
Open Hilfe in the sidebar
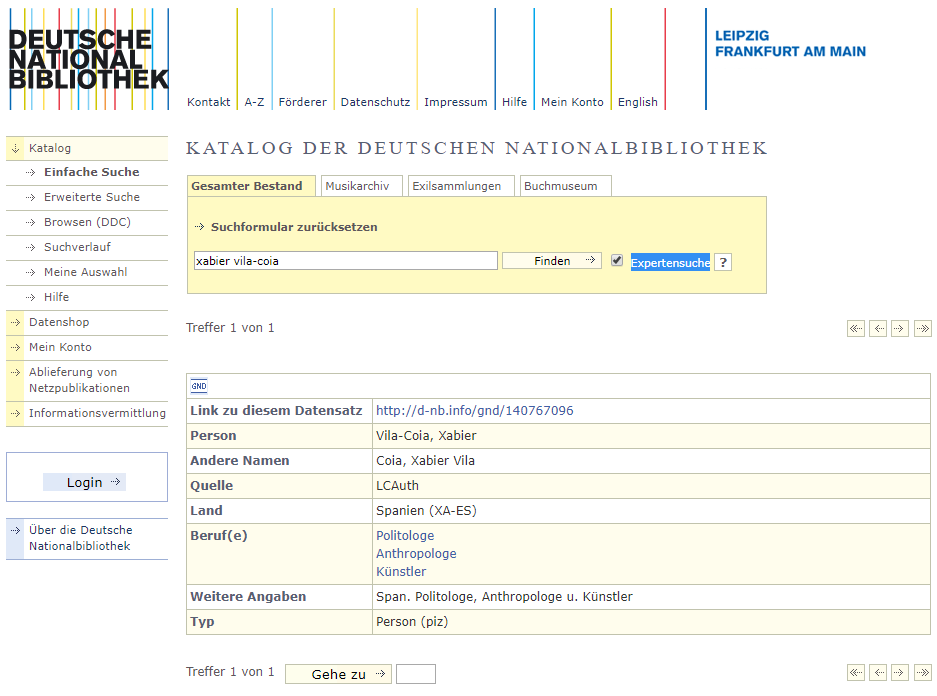pos(56,298)
